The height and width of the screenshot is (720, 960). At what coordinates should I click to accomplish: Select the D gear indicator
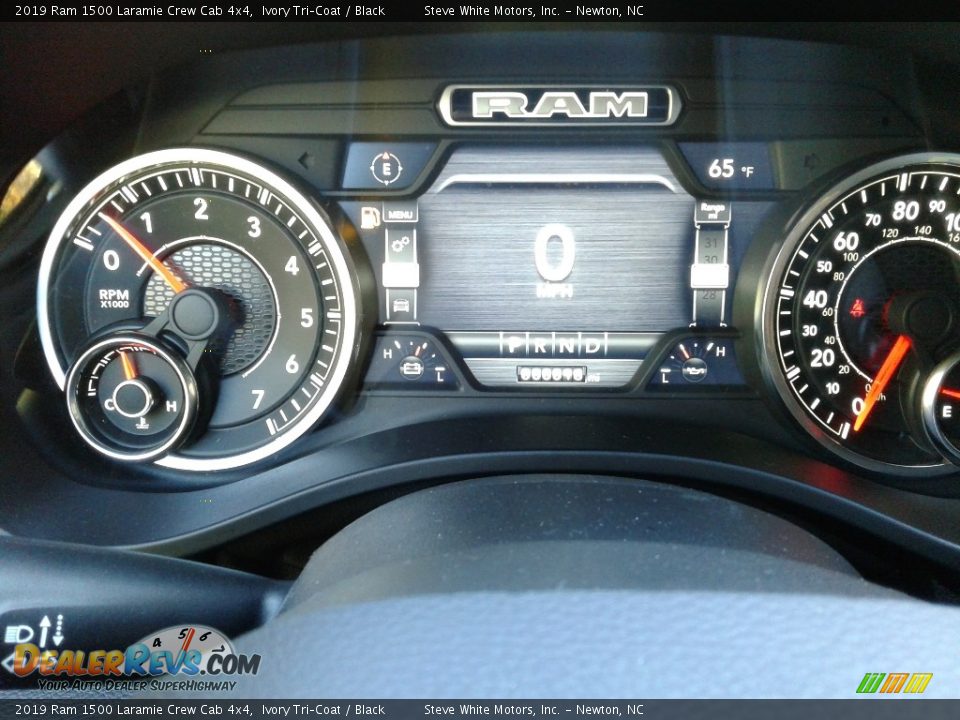(592, 345)
